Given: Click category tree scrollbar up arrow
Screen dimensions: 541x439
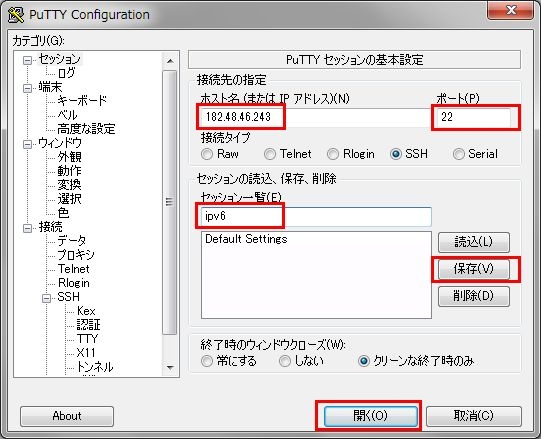Looking at the screenshot, I should [x=170, y=61].
